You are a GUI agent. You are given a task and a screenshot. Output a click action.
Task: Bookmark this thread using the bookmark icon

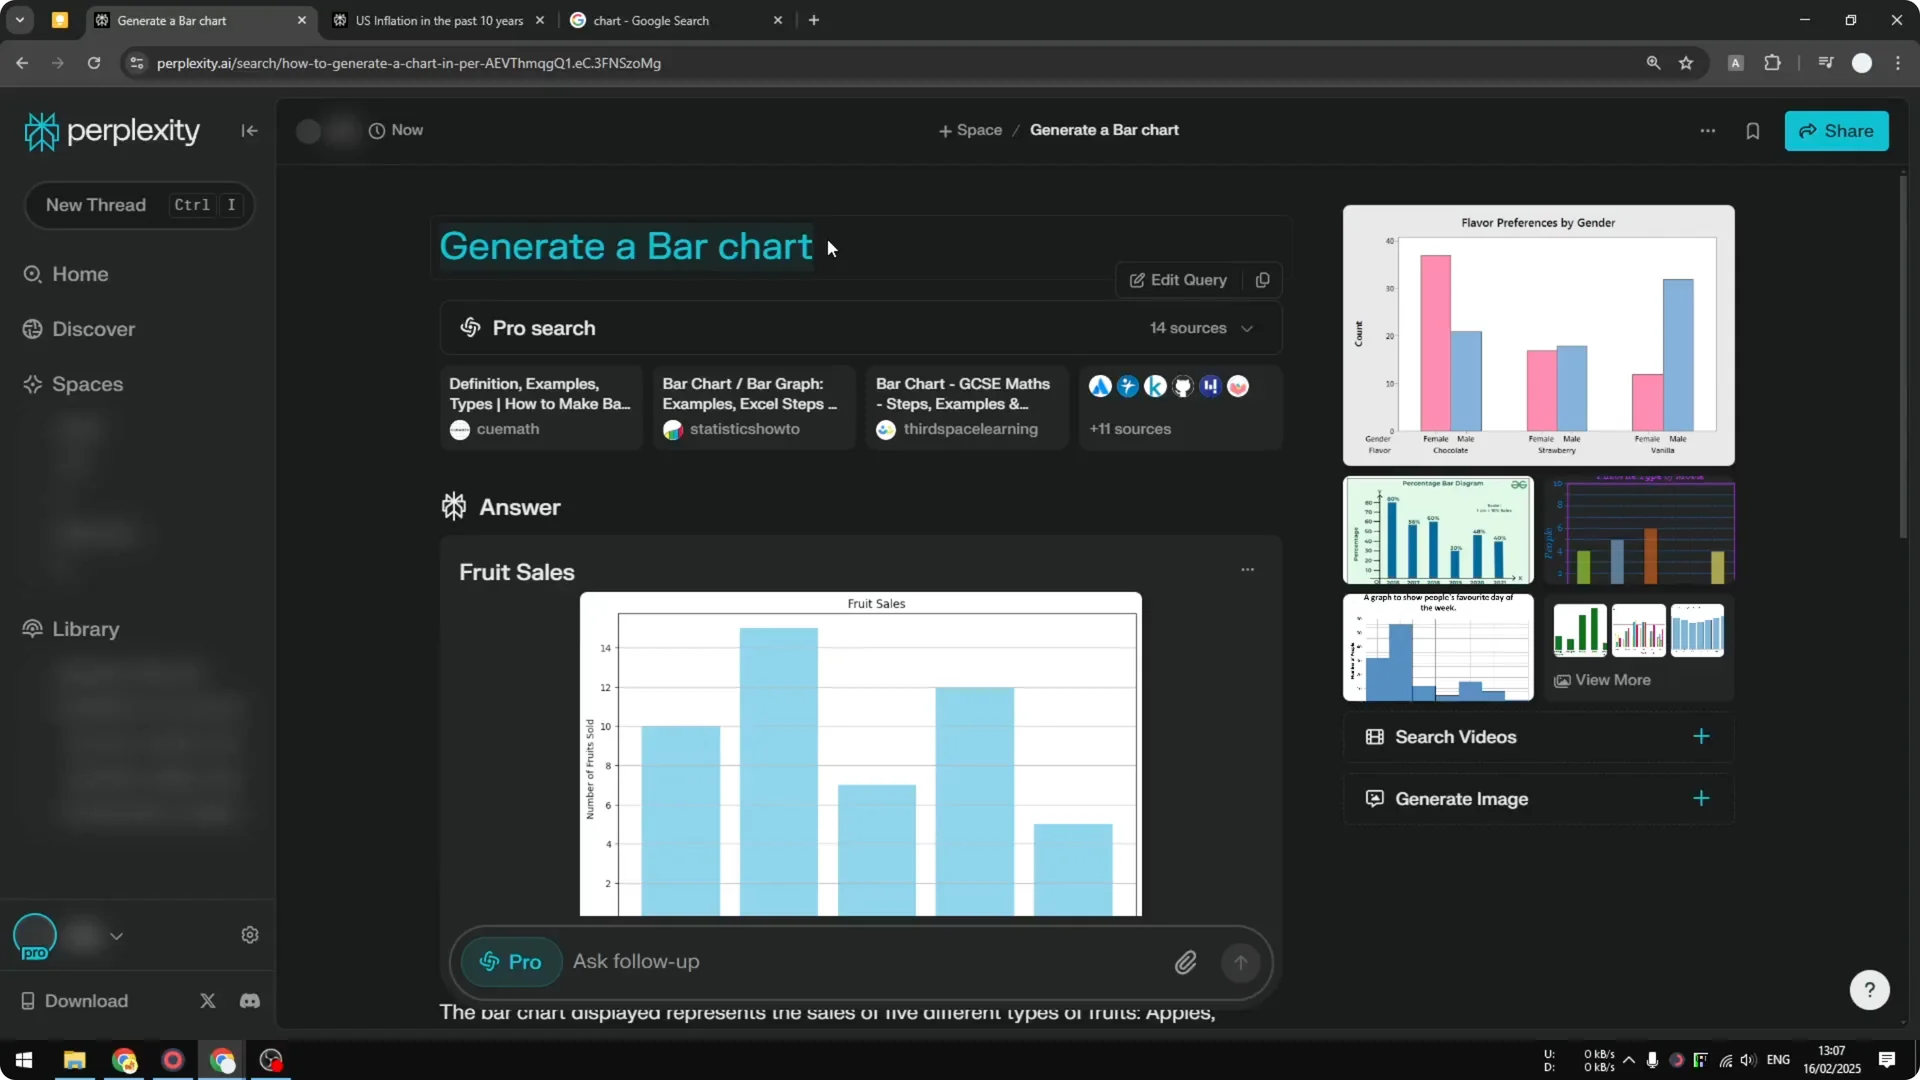click(x=1753, y=131)
